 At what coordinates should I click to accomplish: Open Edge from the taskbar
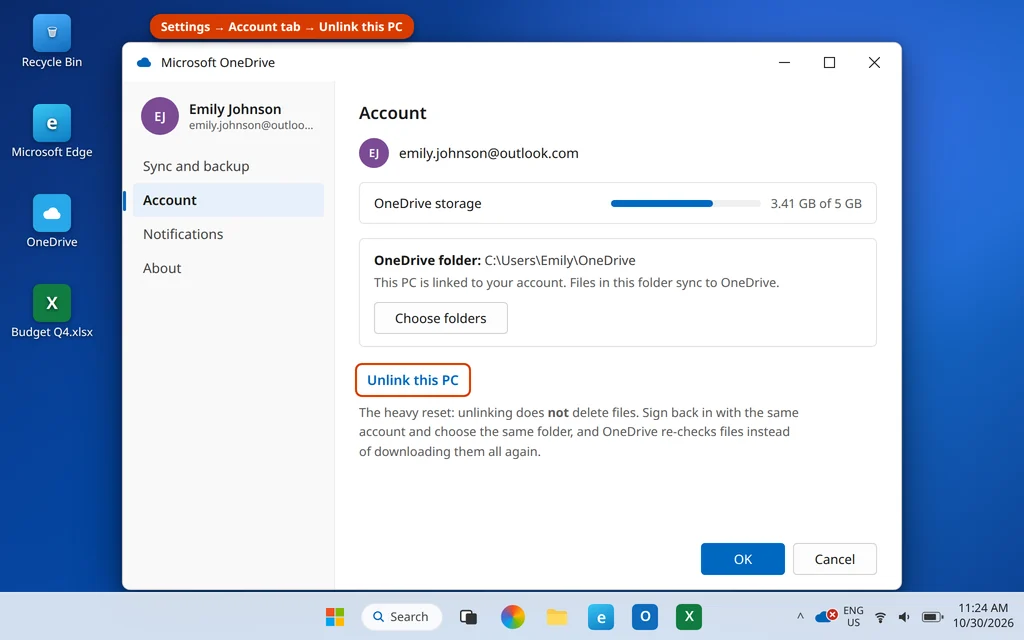pyautogui.click(x=601, y=616)
